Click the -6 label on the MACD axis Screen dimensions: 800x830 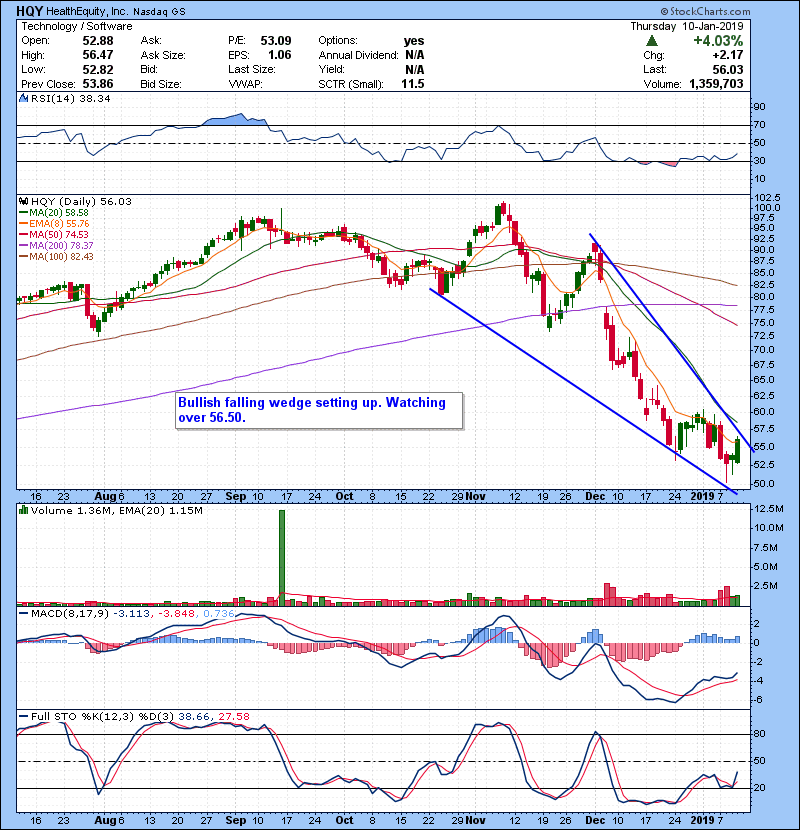[x=758, y=700]
